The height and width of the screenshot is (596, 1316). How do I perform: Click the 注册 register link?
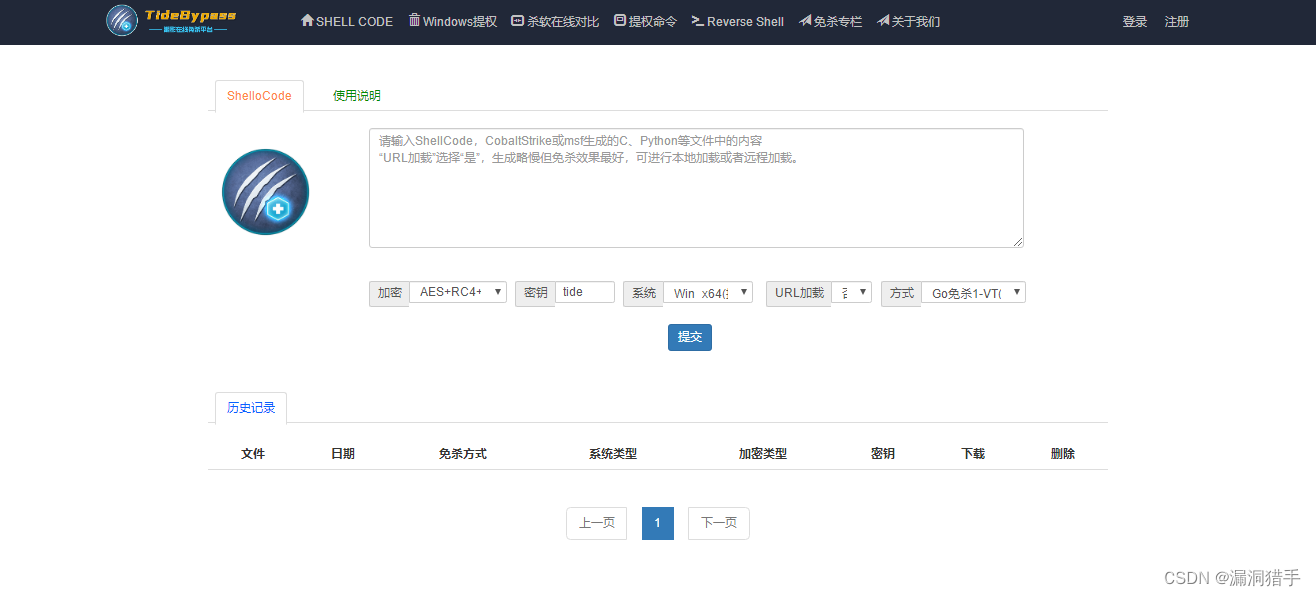tap(1177, 21)
